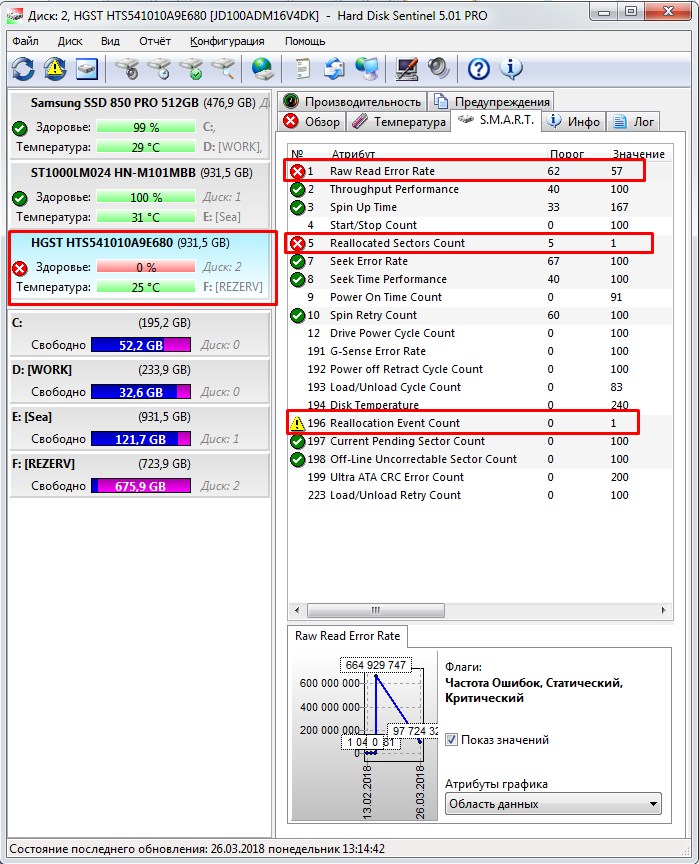Click the blue info bubble toolbar icon

click(511, 69)
